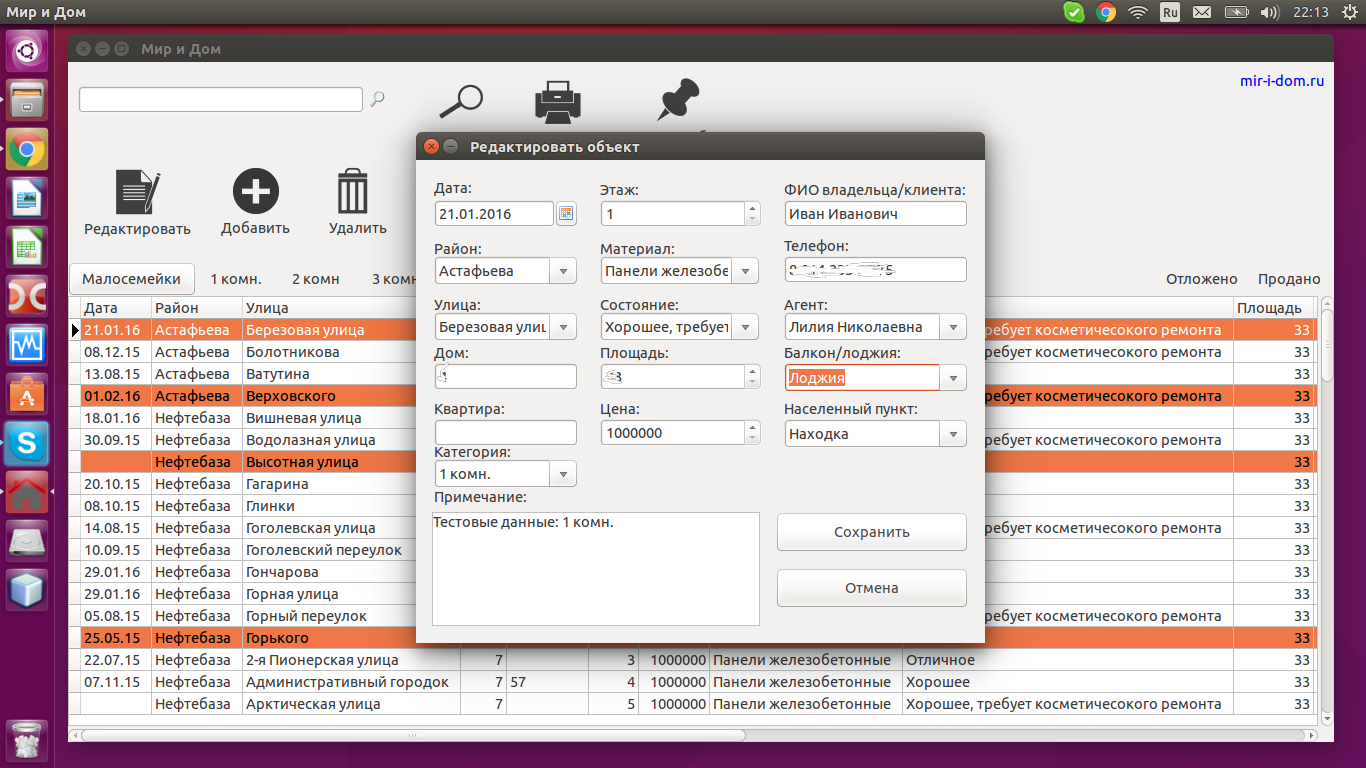Switch to the Малосемейки tab
Image resolution: width=1366 pixels, height=768 pixels.
pyautogui.click(x=132, y=279)
